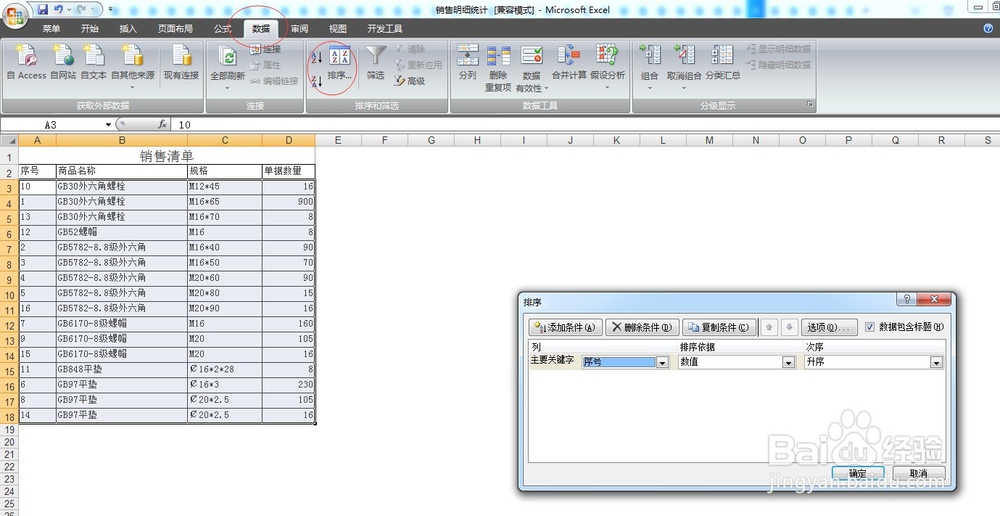Click the Name Box showing A3

pos(52,124)
